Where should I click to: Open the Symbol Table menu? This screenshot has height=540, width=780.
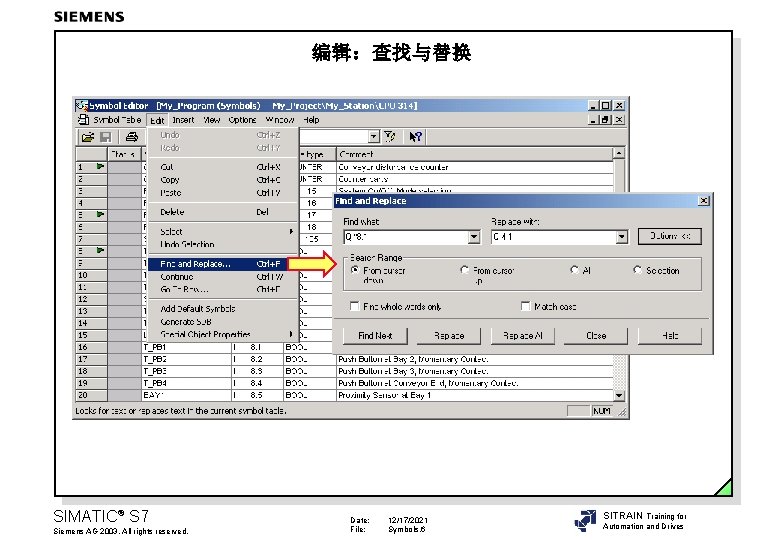(x=117, y=120)
